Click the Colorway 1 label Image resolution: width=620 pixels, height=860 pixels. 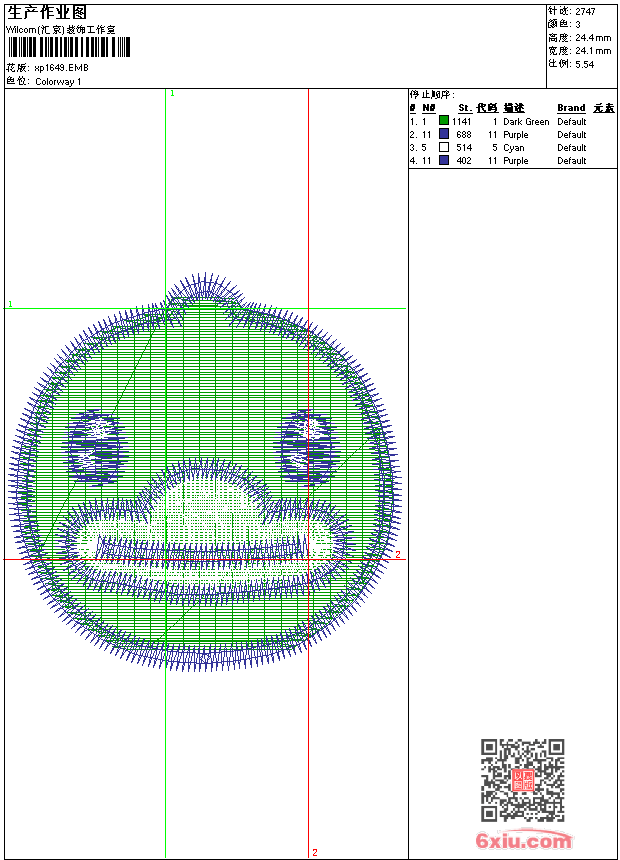point(58,82)
